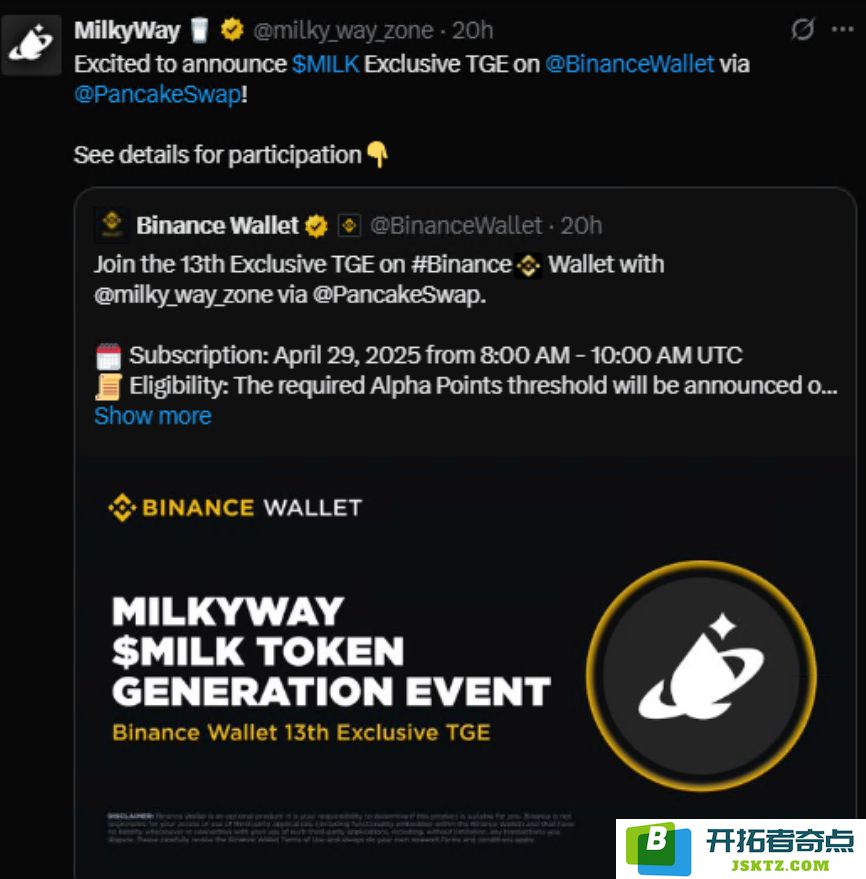Click the Grok explain-post icon
Viewport: 866px width, 879px height.
[x=803, y=29]
